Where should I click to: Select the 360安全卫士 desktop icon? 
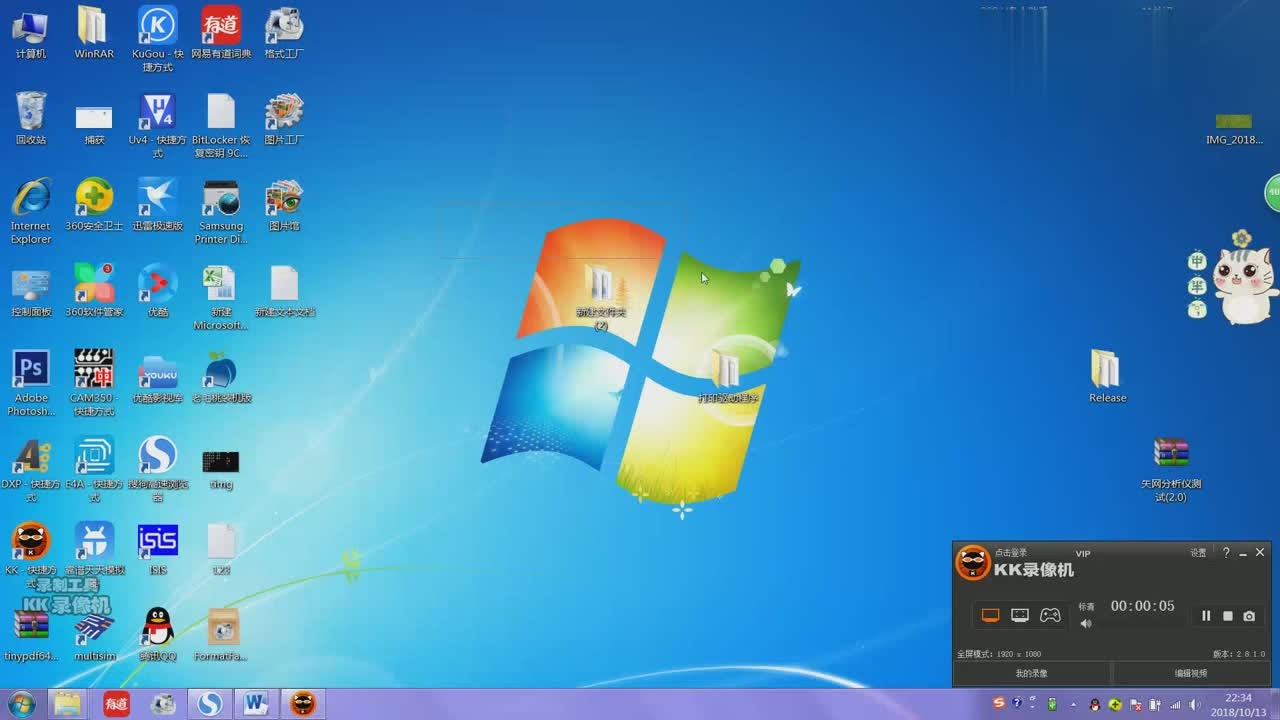tap(94, 205)
